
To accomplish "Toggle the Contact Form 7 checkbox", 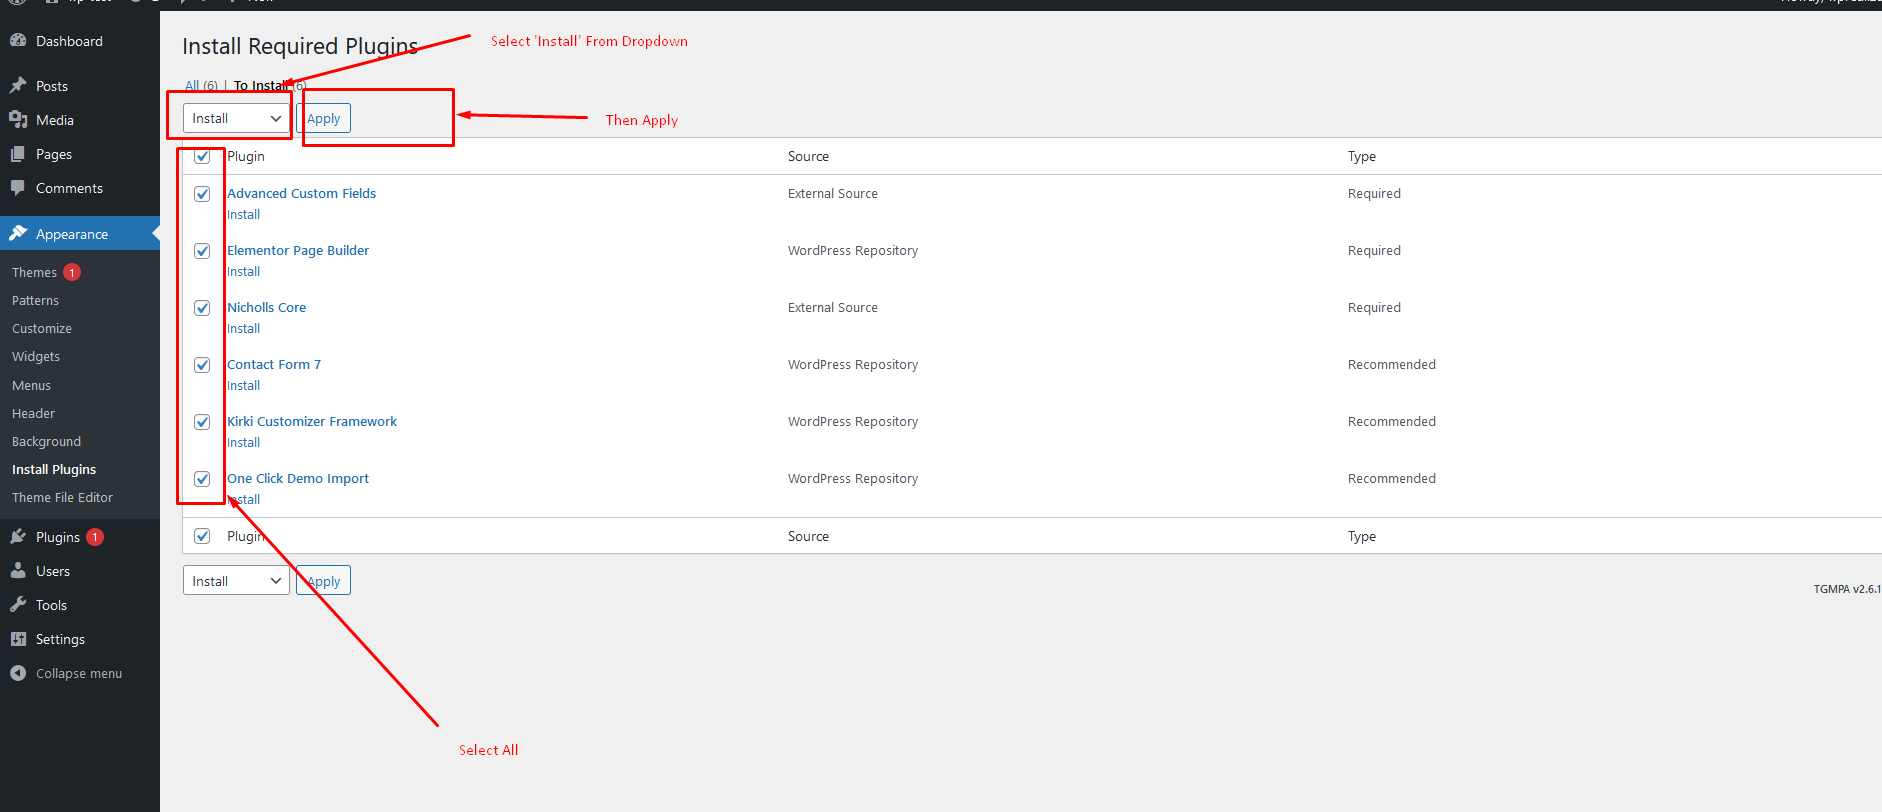I will point(202,365).
